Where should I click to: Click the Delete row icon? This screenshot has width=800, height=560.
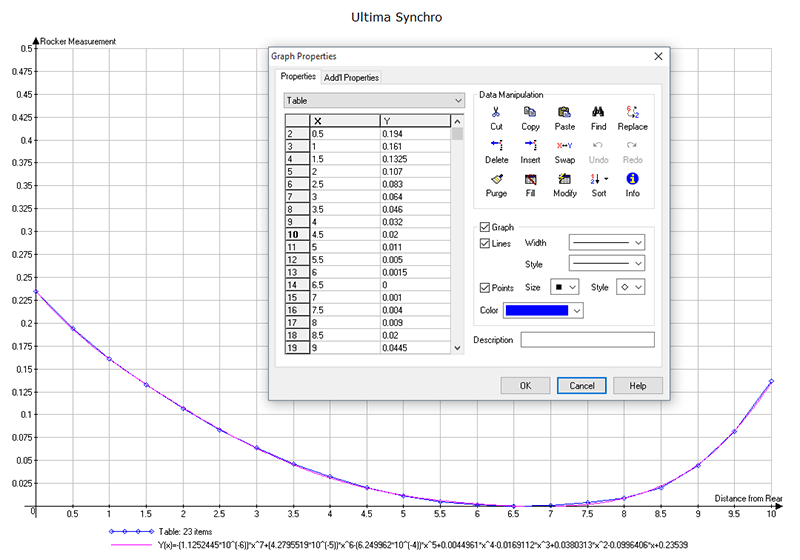(496, 145)
